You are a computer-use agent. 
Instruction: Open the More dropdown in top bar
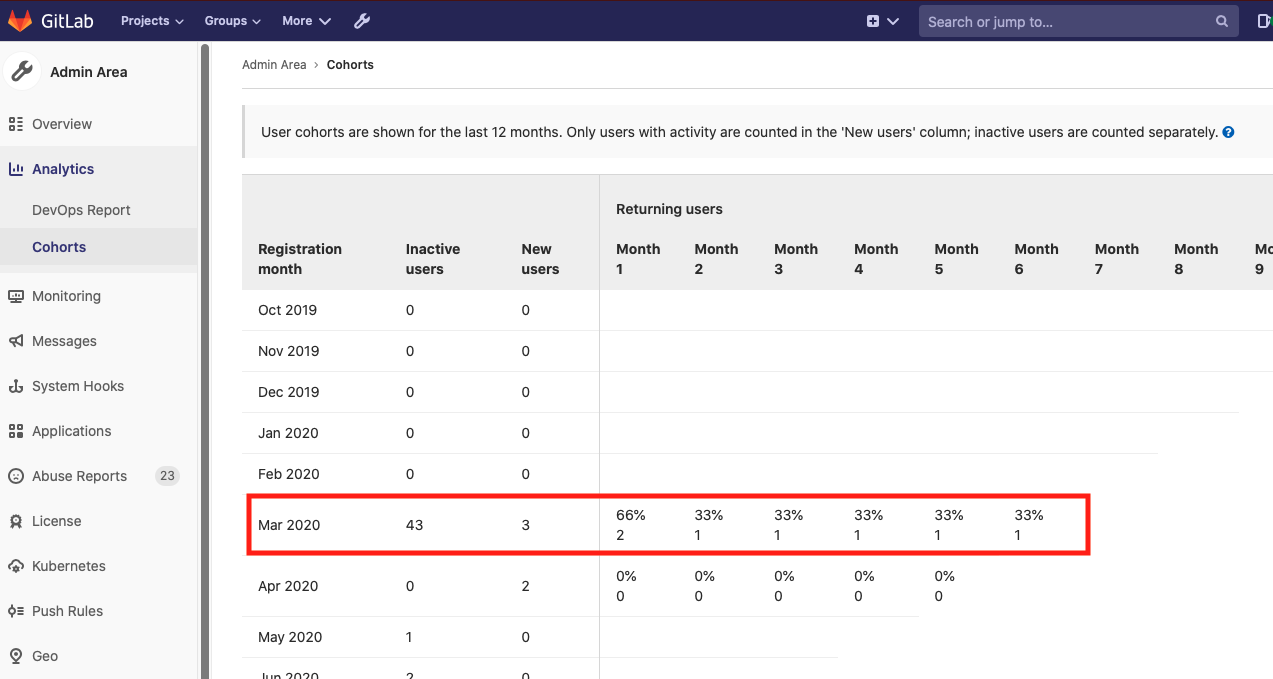305,20
